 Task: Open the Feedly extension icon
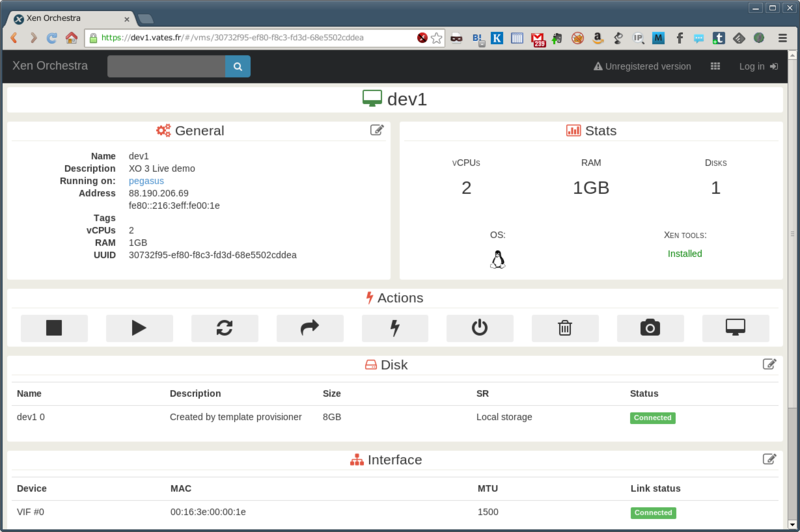coord(739,38)
